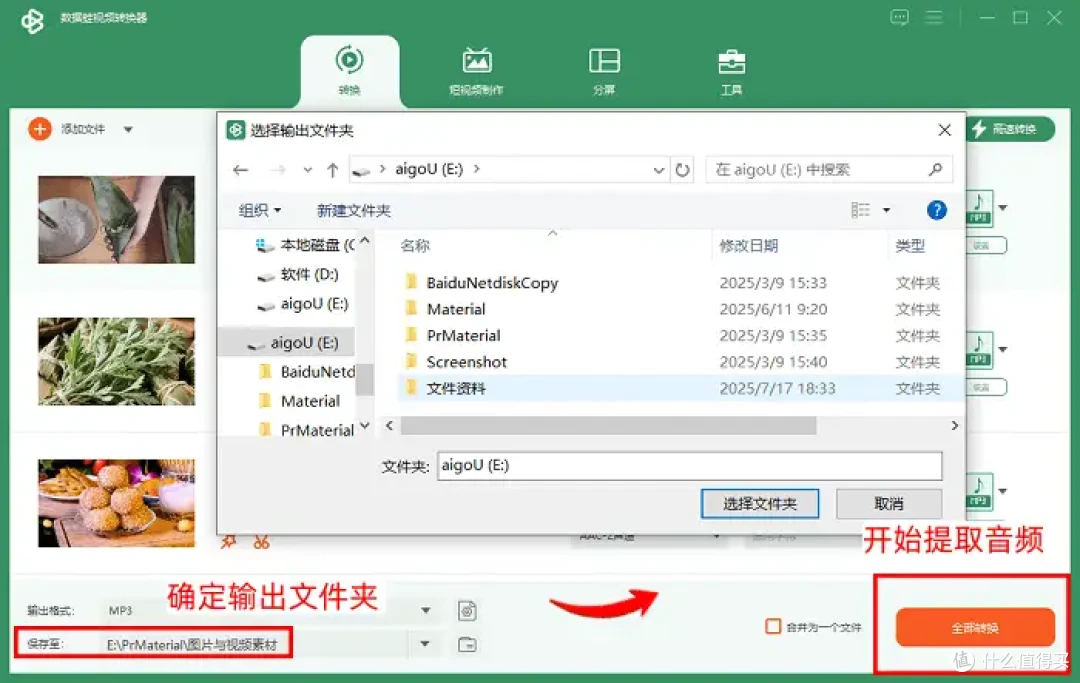Open the save path dropdown arrow
The width and height of the screenshot is (1080, 683).
tap(425, 644)
